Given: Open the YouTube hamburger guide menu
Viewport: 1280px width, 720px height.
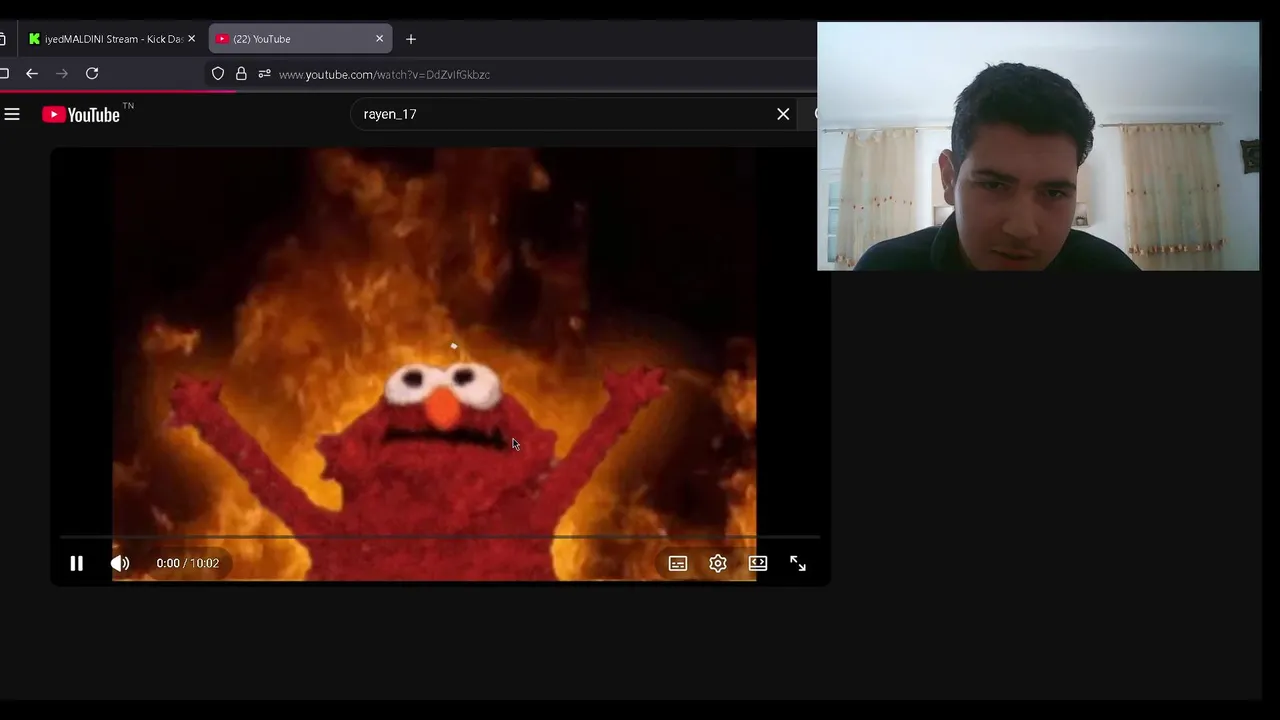Looking at the screenshot, I should click(x=12, y=114).
